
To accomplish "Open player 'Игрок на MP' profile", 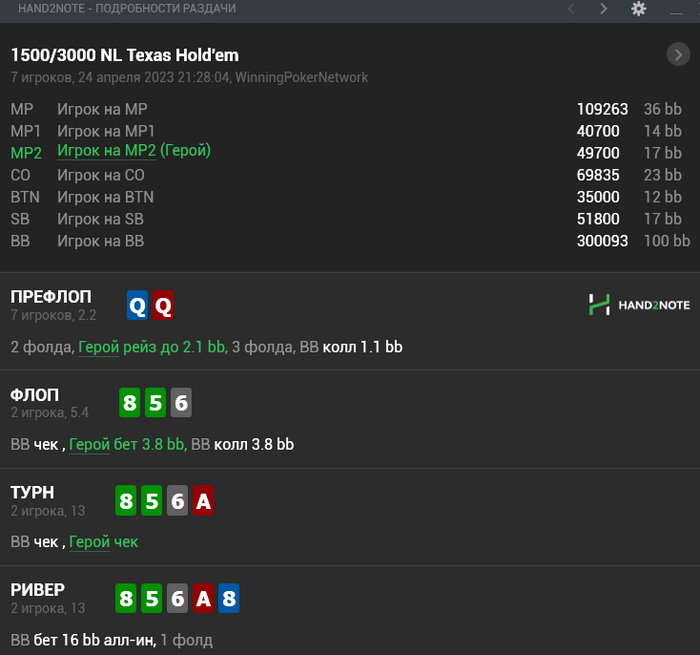I will [101, 109].
